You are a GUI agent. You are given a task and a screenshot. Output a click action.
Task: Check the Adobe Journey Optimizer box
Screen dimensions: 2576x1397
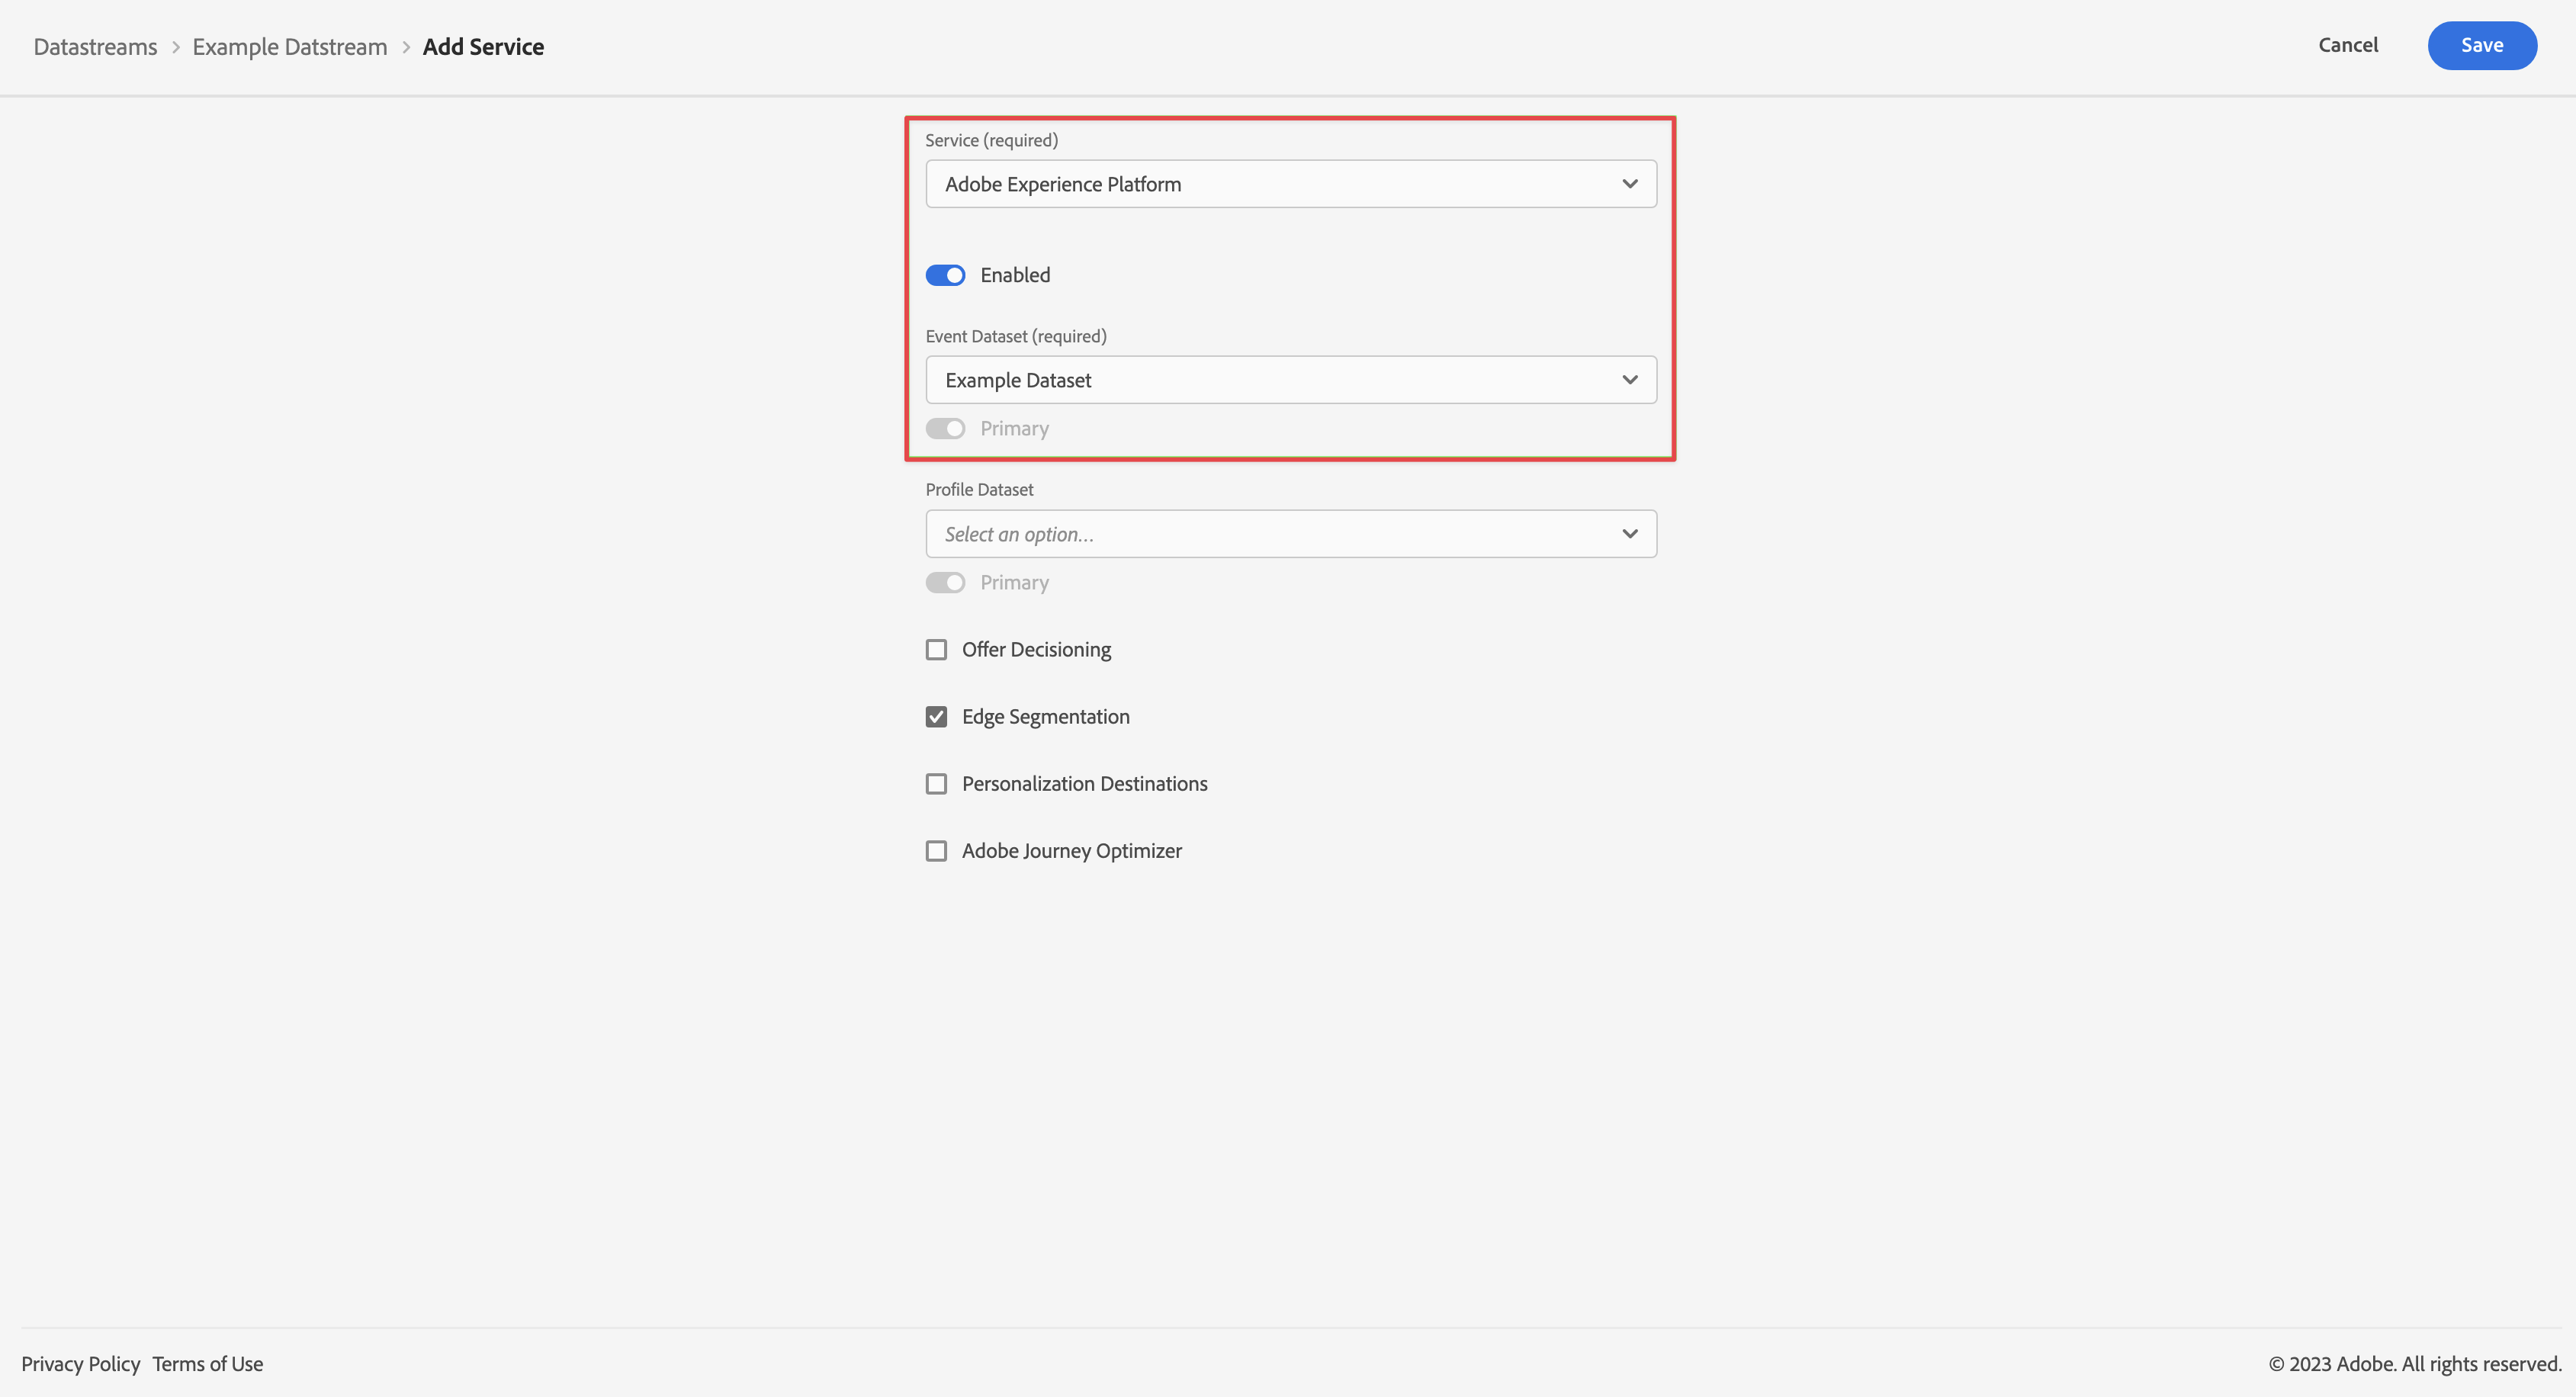coord(936,851)
